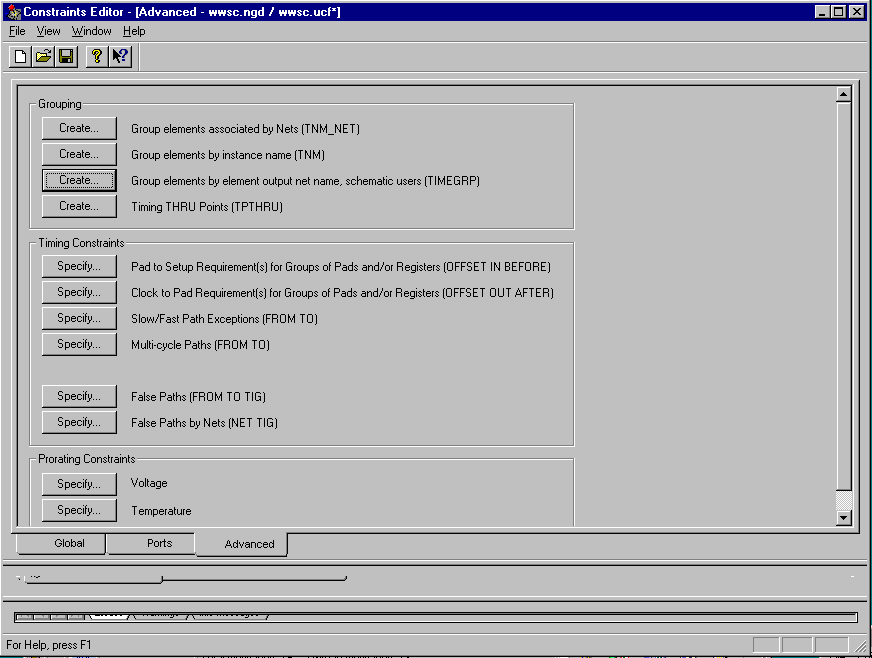
Task: Click the vertical scrollbar up arrow
Action: click(844, 95)
